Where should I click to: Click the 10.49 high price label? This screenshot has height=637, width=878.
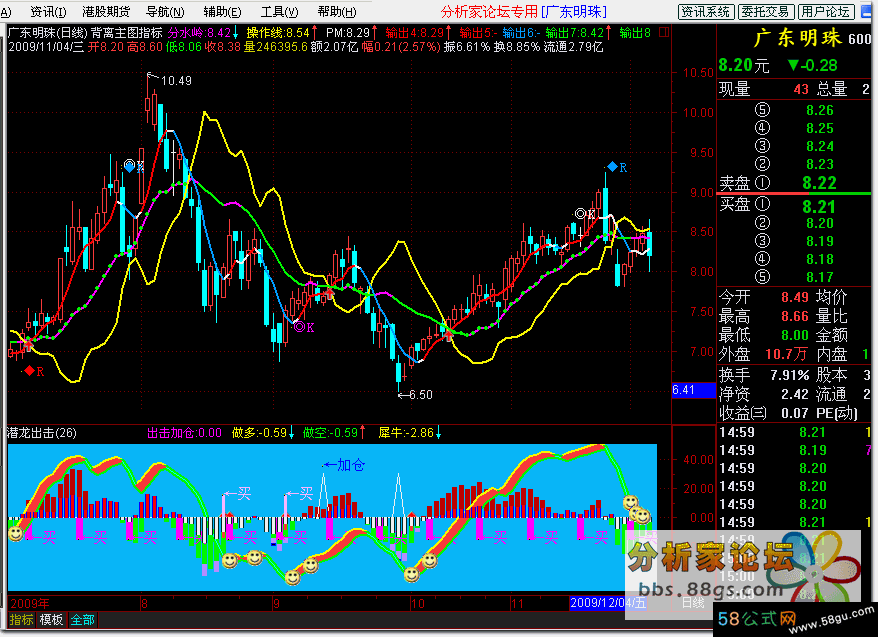[x=176, y=81]
